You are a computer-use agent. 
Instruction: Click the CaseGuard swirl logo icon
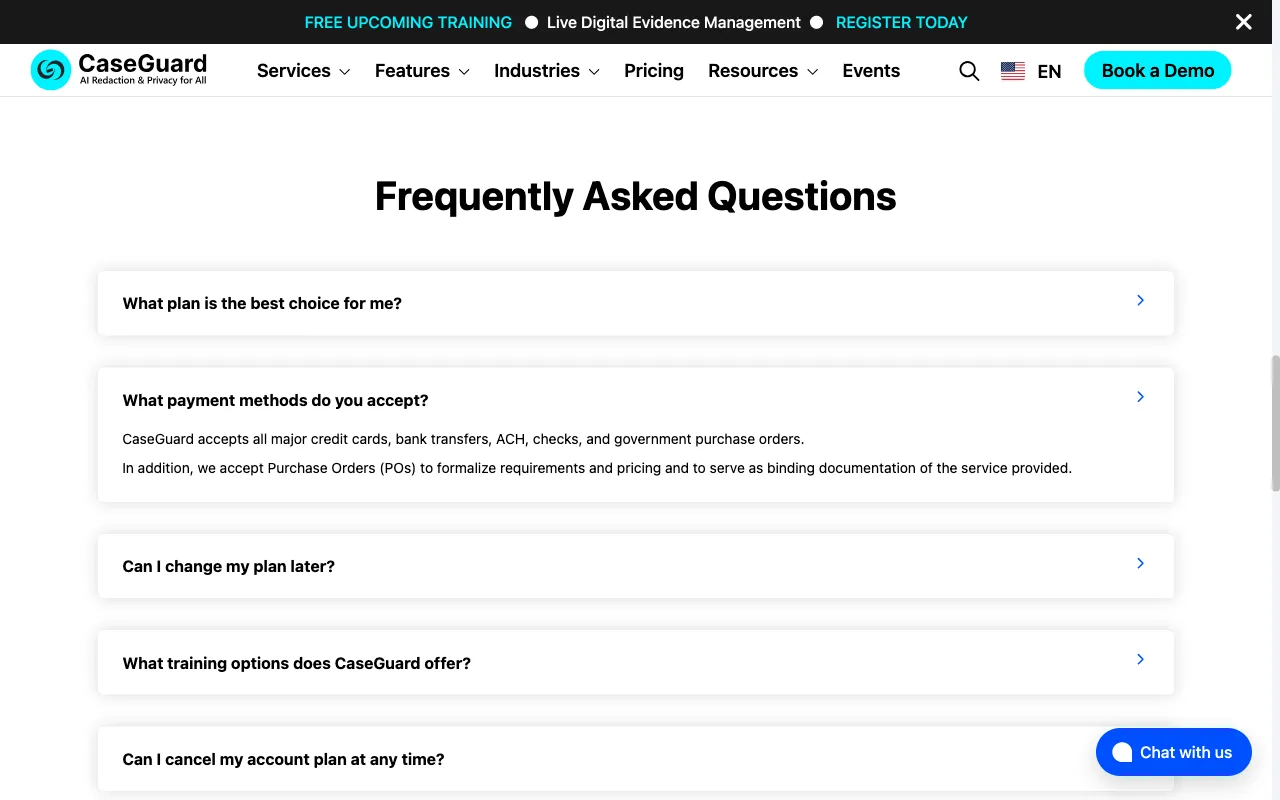click(50, 70)
